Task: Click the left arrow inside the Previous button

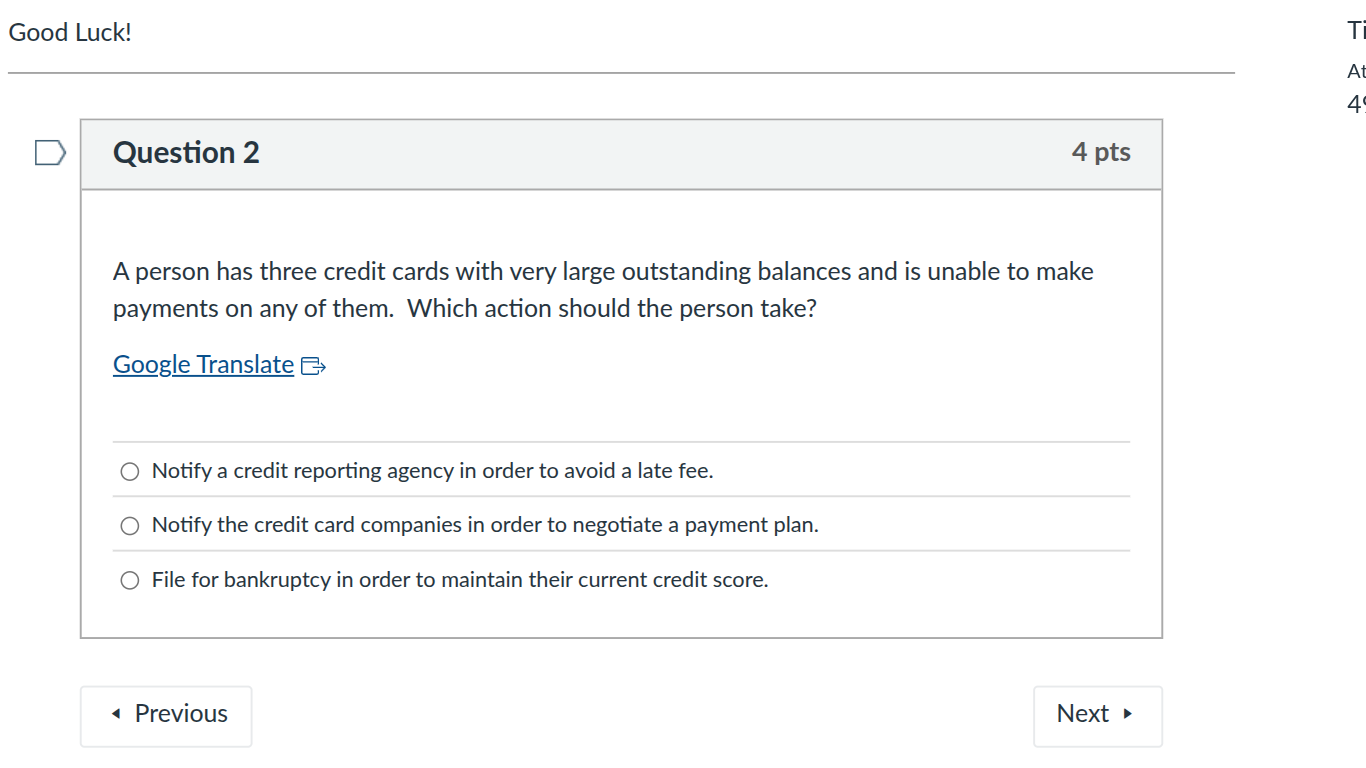Action: [114, 714]
